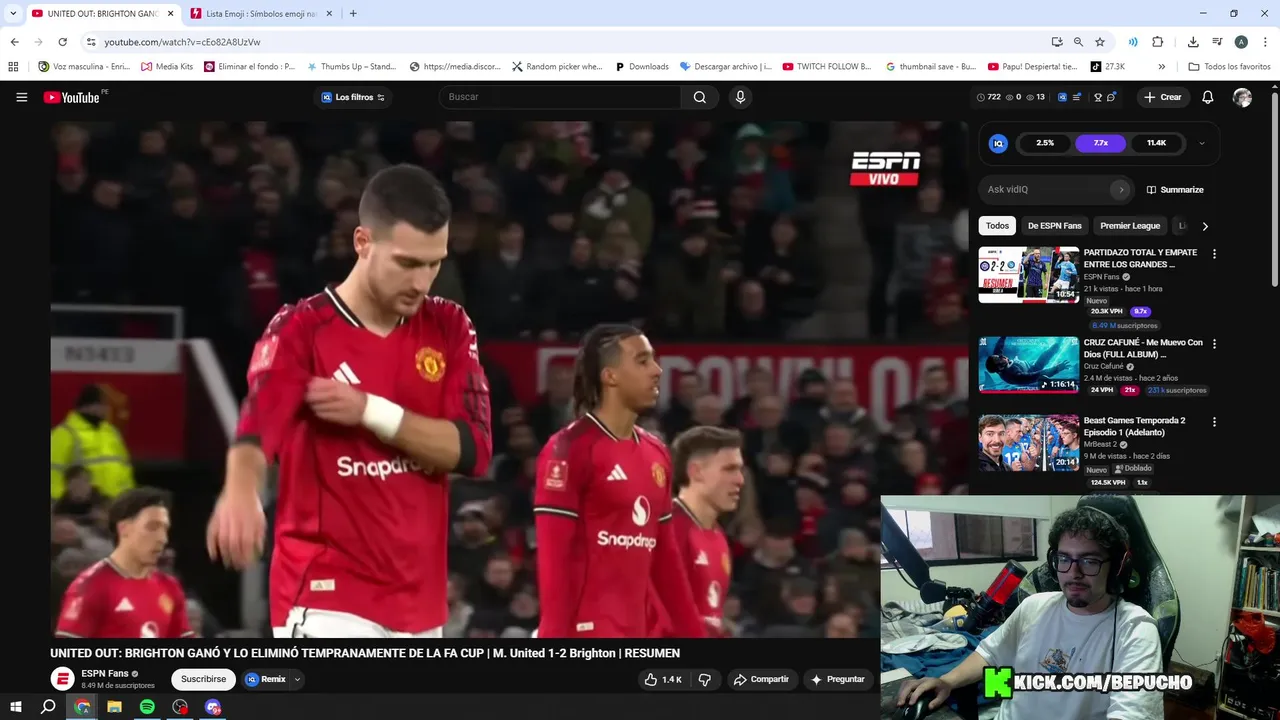
Task: Submit the Ask vidIQ arrow button
Action: pyautogui.click(x=1121, y=189)
